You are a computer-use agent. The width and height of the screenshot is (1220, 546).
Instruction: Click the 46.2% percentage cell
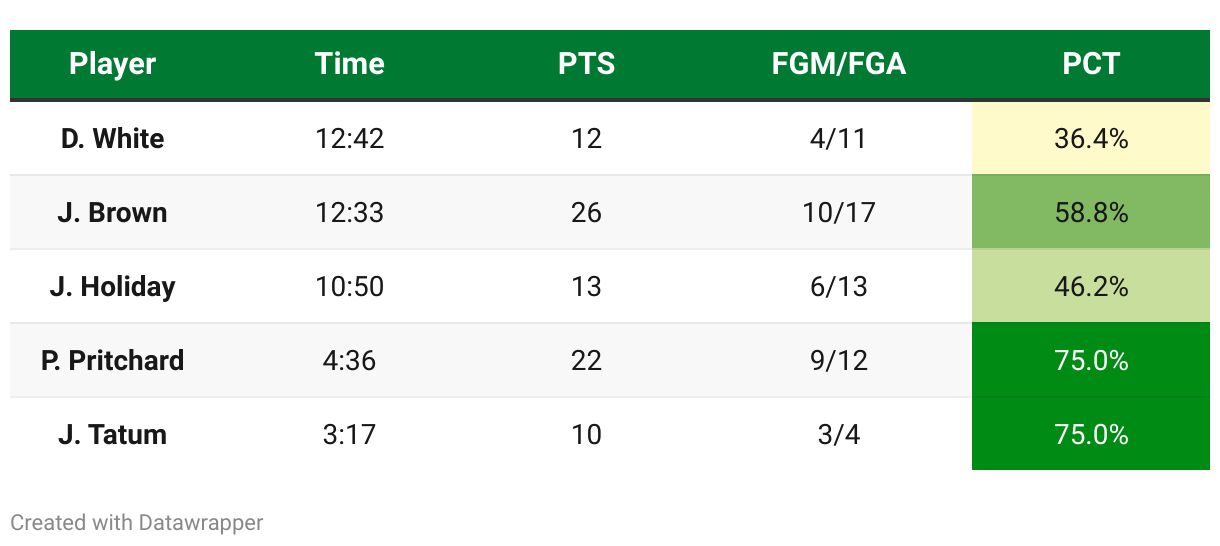(x=1091, y=286)
